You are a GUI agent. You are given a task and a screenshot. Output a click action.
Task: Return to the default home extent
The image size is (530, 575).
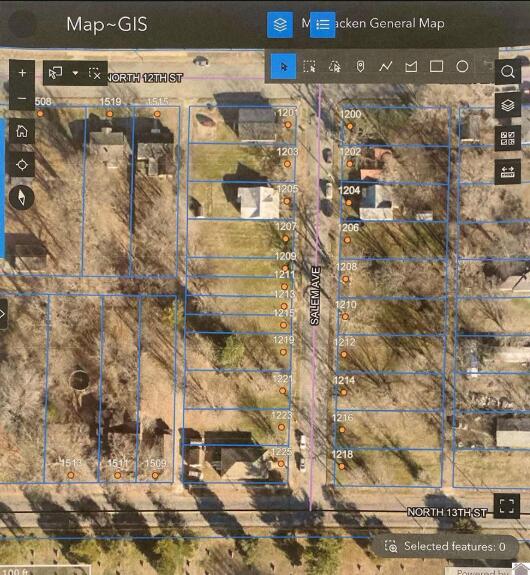coord(22,131)
